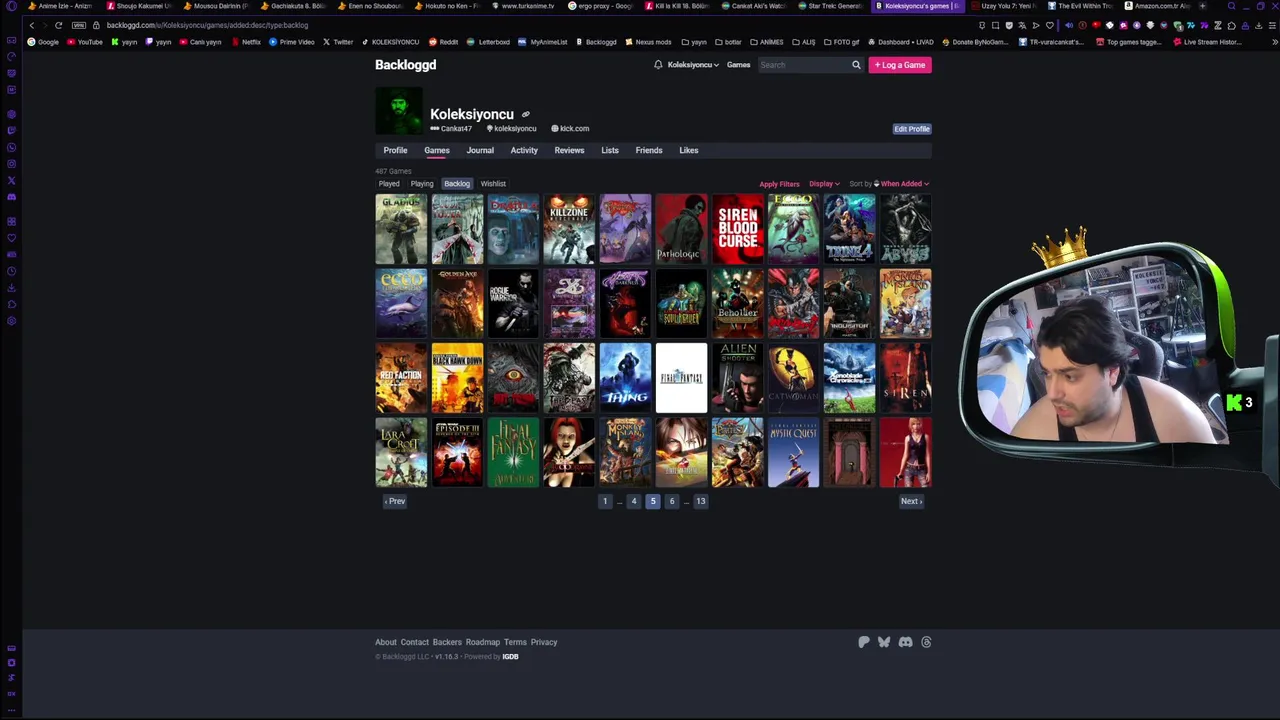Screen dimensions: 1280x720
Task: Click the browser back arrow
Action: pos(32,25)
